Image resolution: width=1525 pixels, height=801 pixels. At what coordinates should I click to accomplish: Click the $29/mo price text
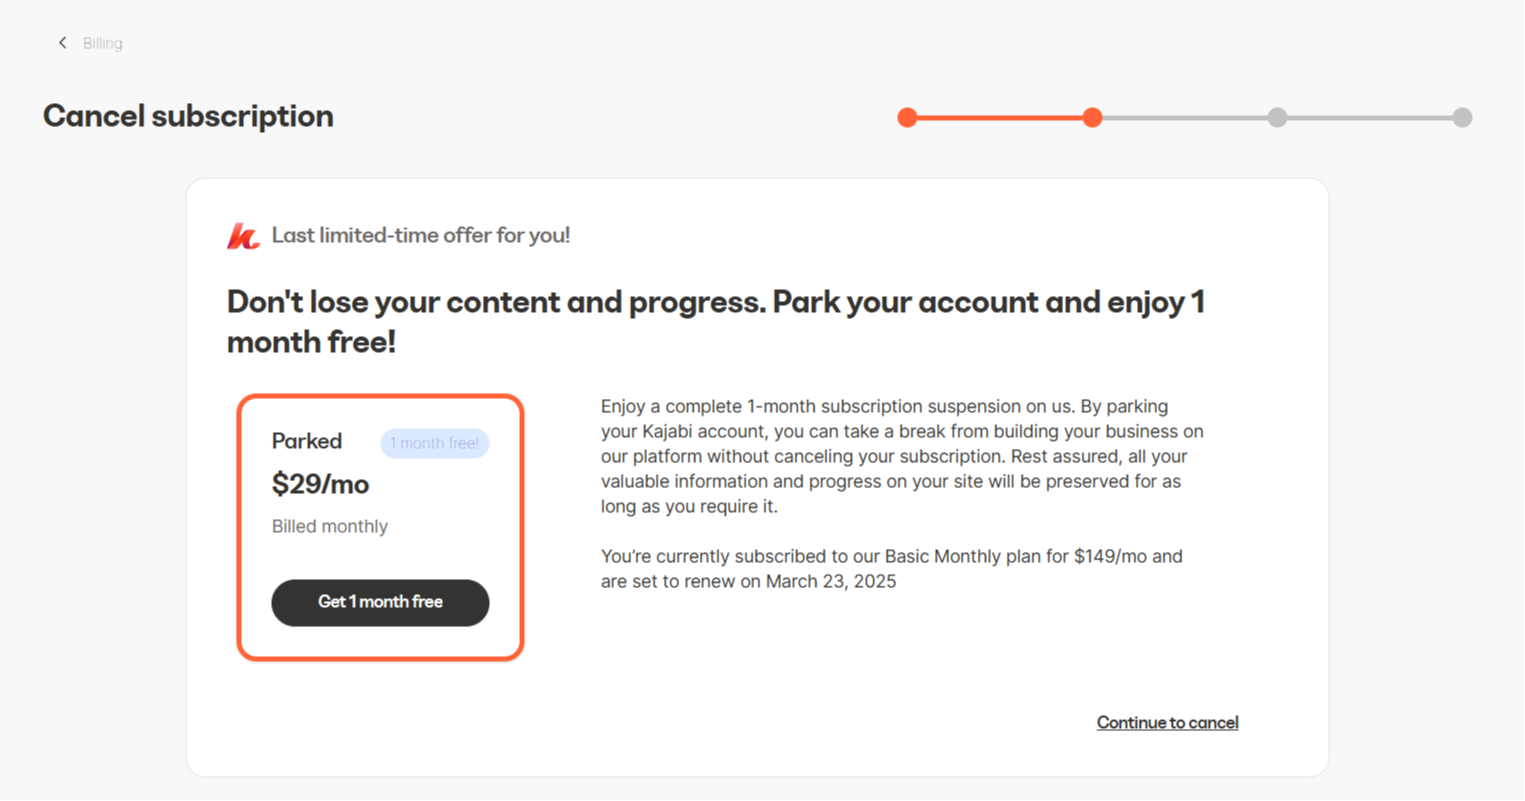[x=320, y=484]
